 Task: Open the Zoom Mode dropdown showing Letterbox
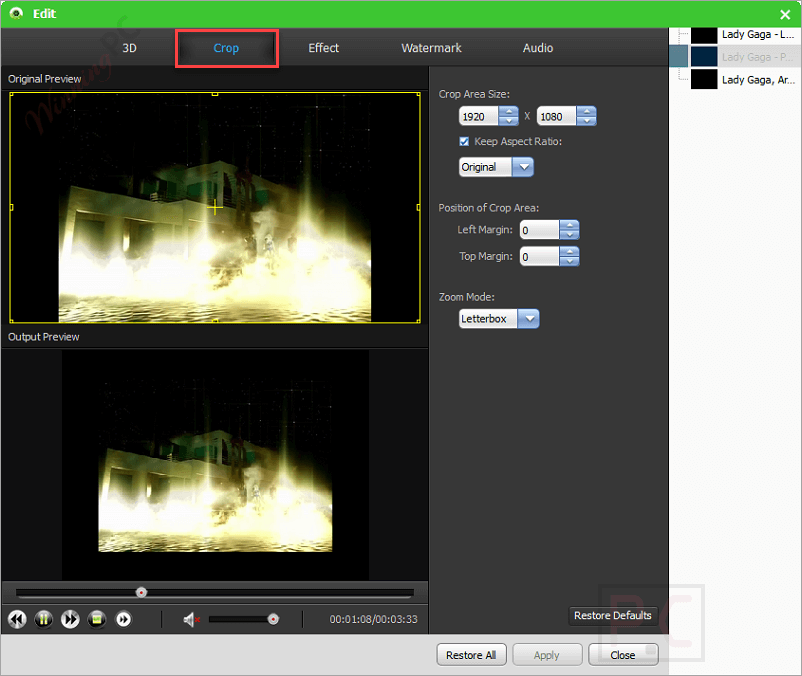coord(499,319)
